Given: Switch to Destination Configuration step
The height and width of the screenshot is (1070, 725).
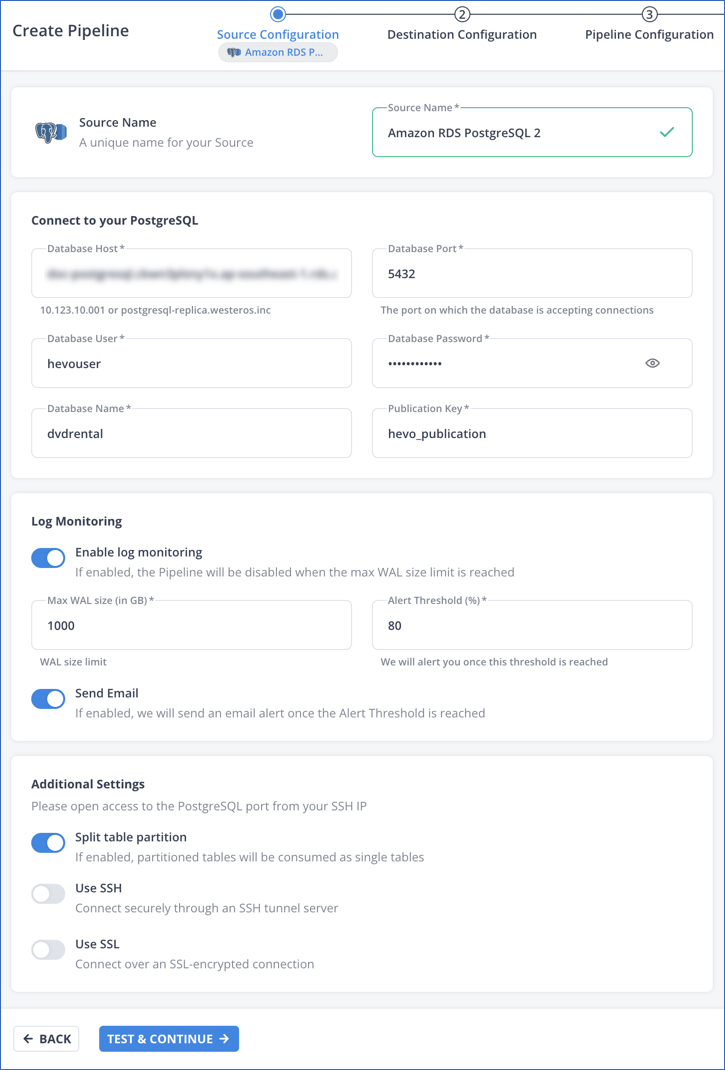Looking at the screenshot, I should click(x=461, y=34).
